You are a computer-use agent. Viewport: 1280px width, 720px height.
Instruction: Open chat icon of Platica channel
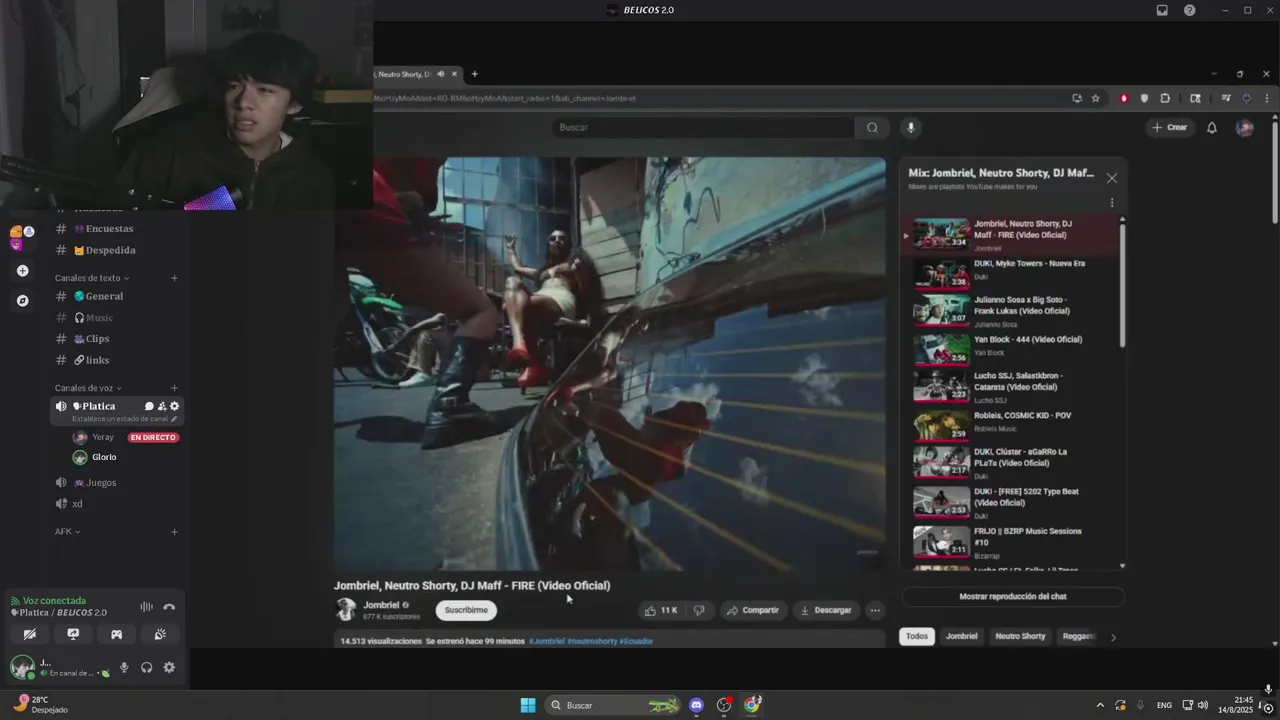click(149, 406)
